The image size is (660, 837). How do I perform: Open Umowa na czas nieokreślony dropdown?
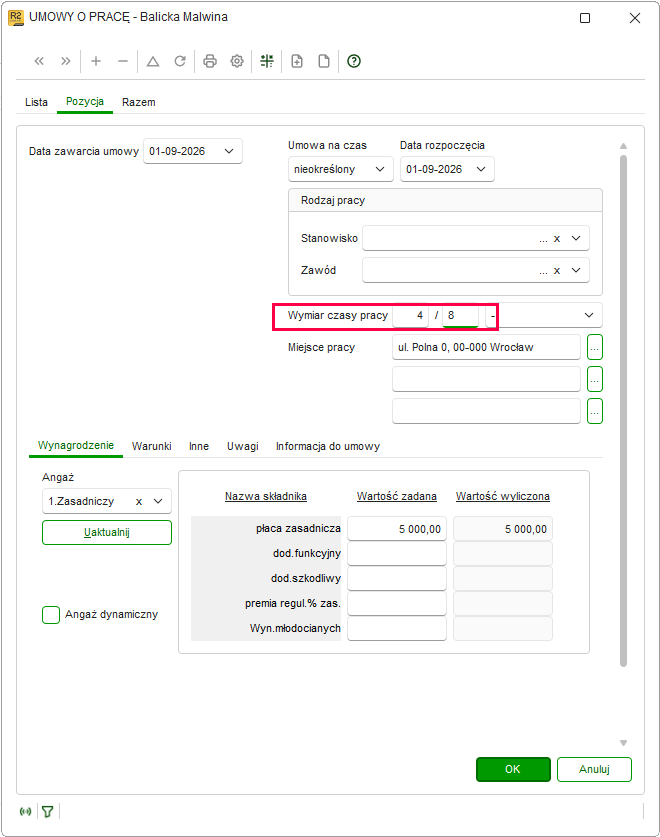pos(380,169)
